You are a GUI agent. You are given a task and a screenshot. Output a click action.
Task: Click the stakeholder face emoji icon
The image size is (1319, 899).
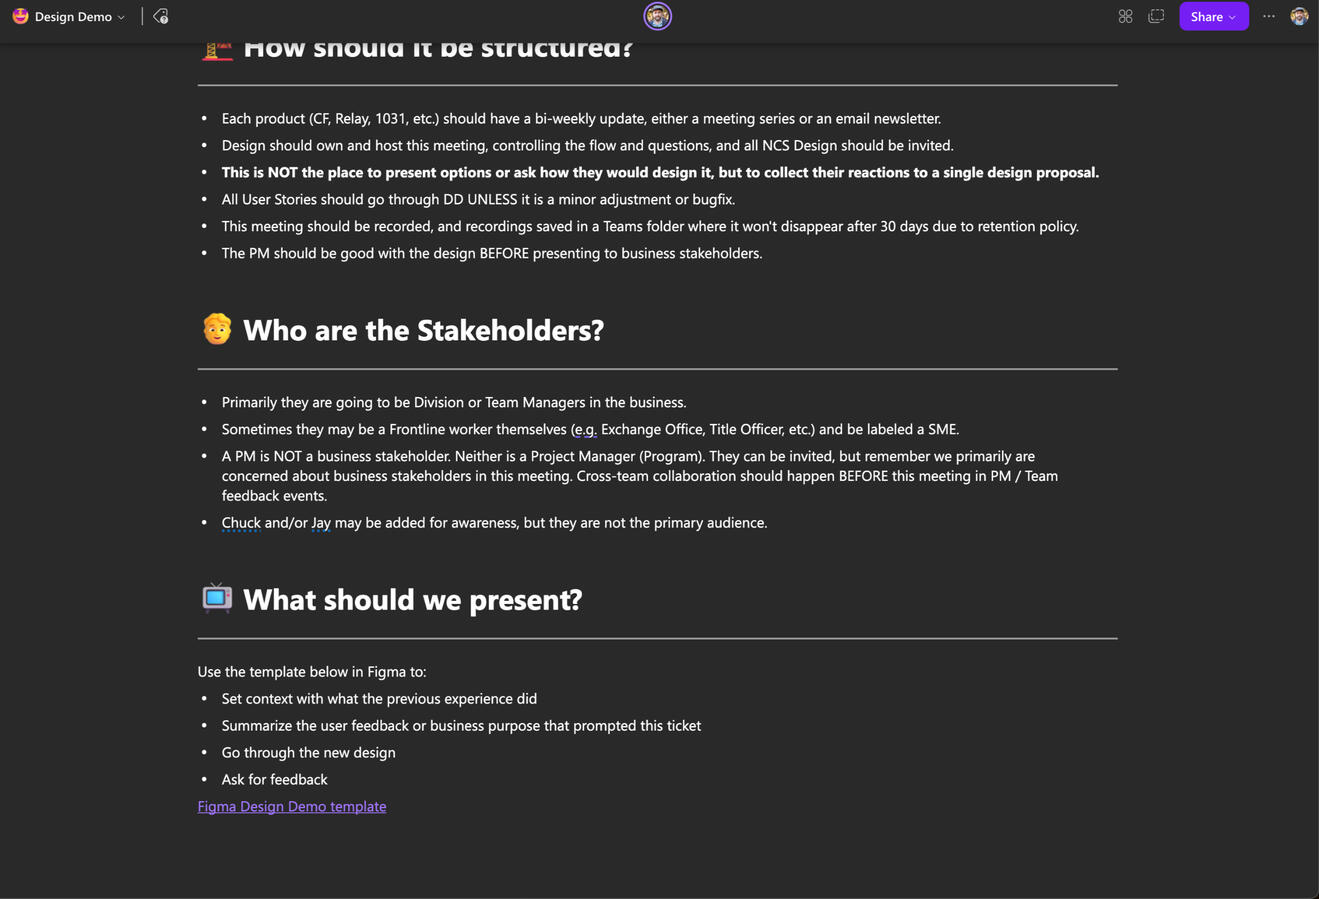point(217,329)
